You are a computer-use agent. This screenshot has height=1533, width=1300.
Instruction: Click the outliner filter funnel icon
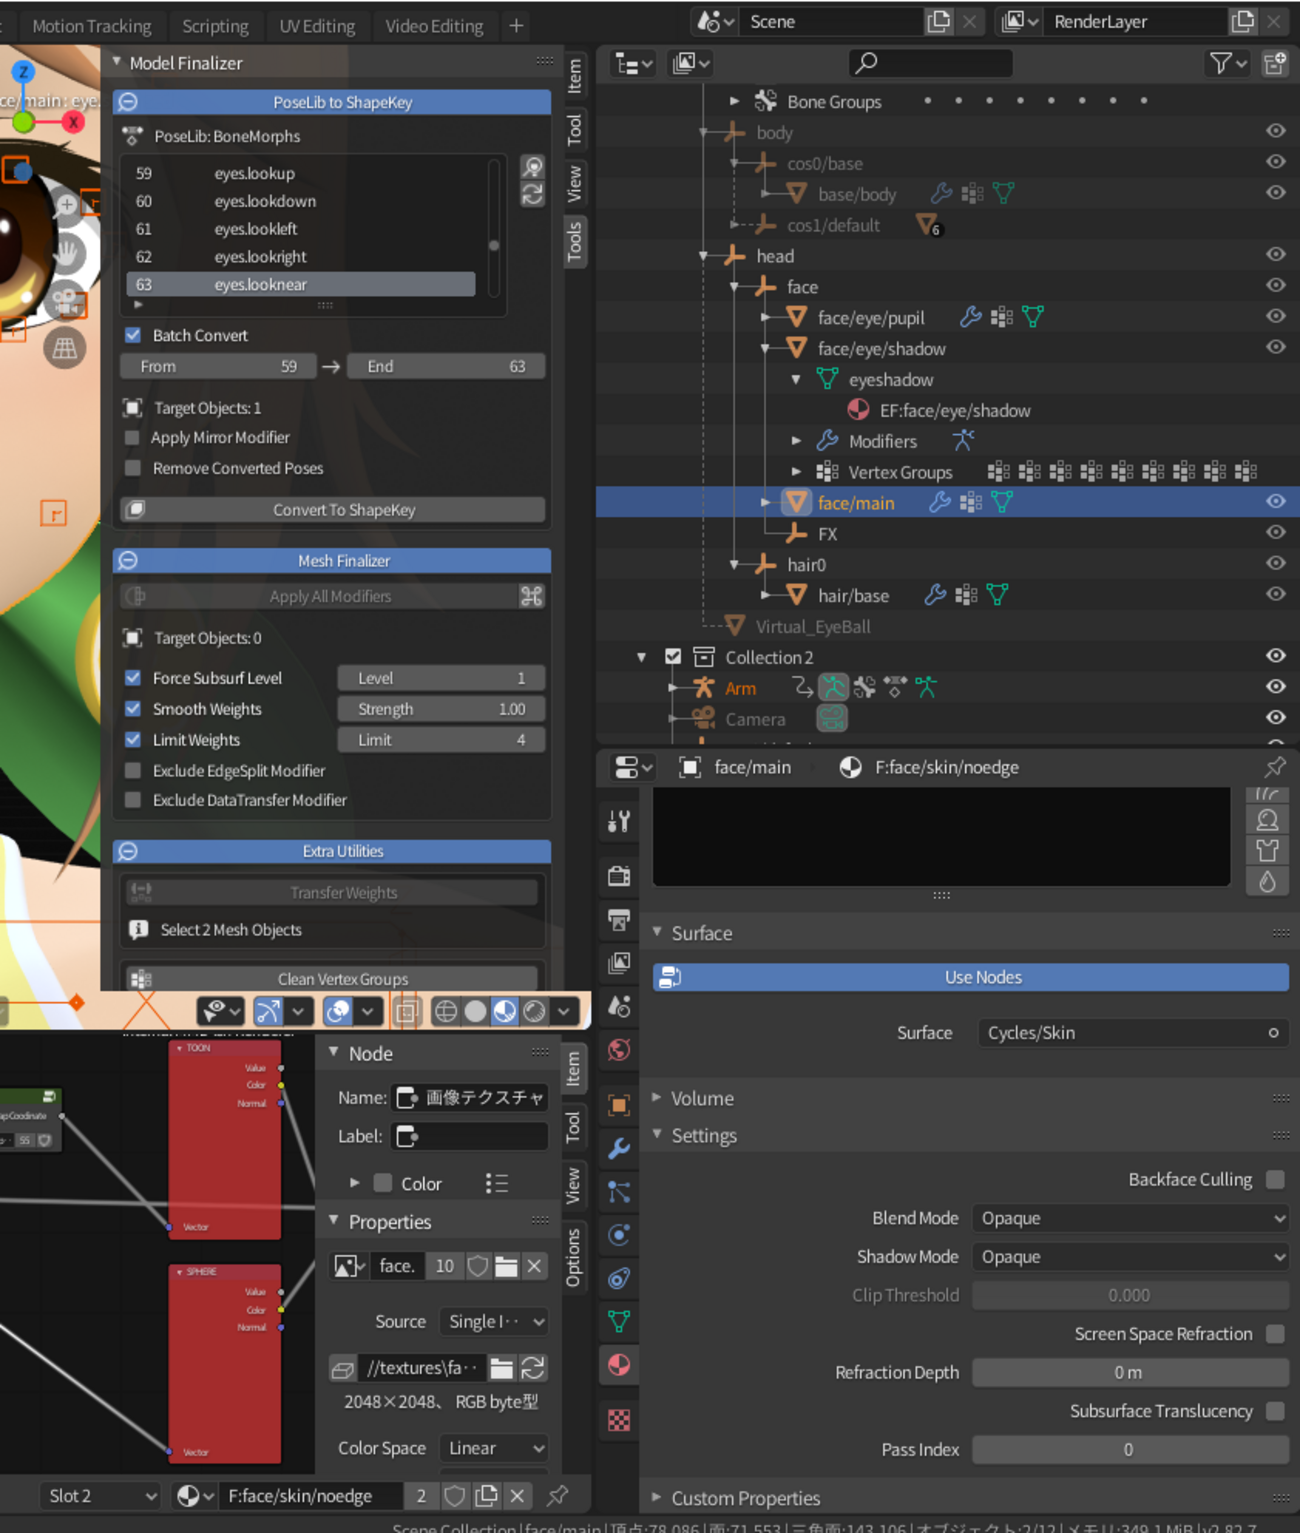pyautogui.click(x=1221, y=64)
